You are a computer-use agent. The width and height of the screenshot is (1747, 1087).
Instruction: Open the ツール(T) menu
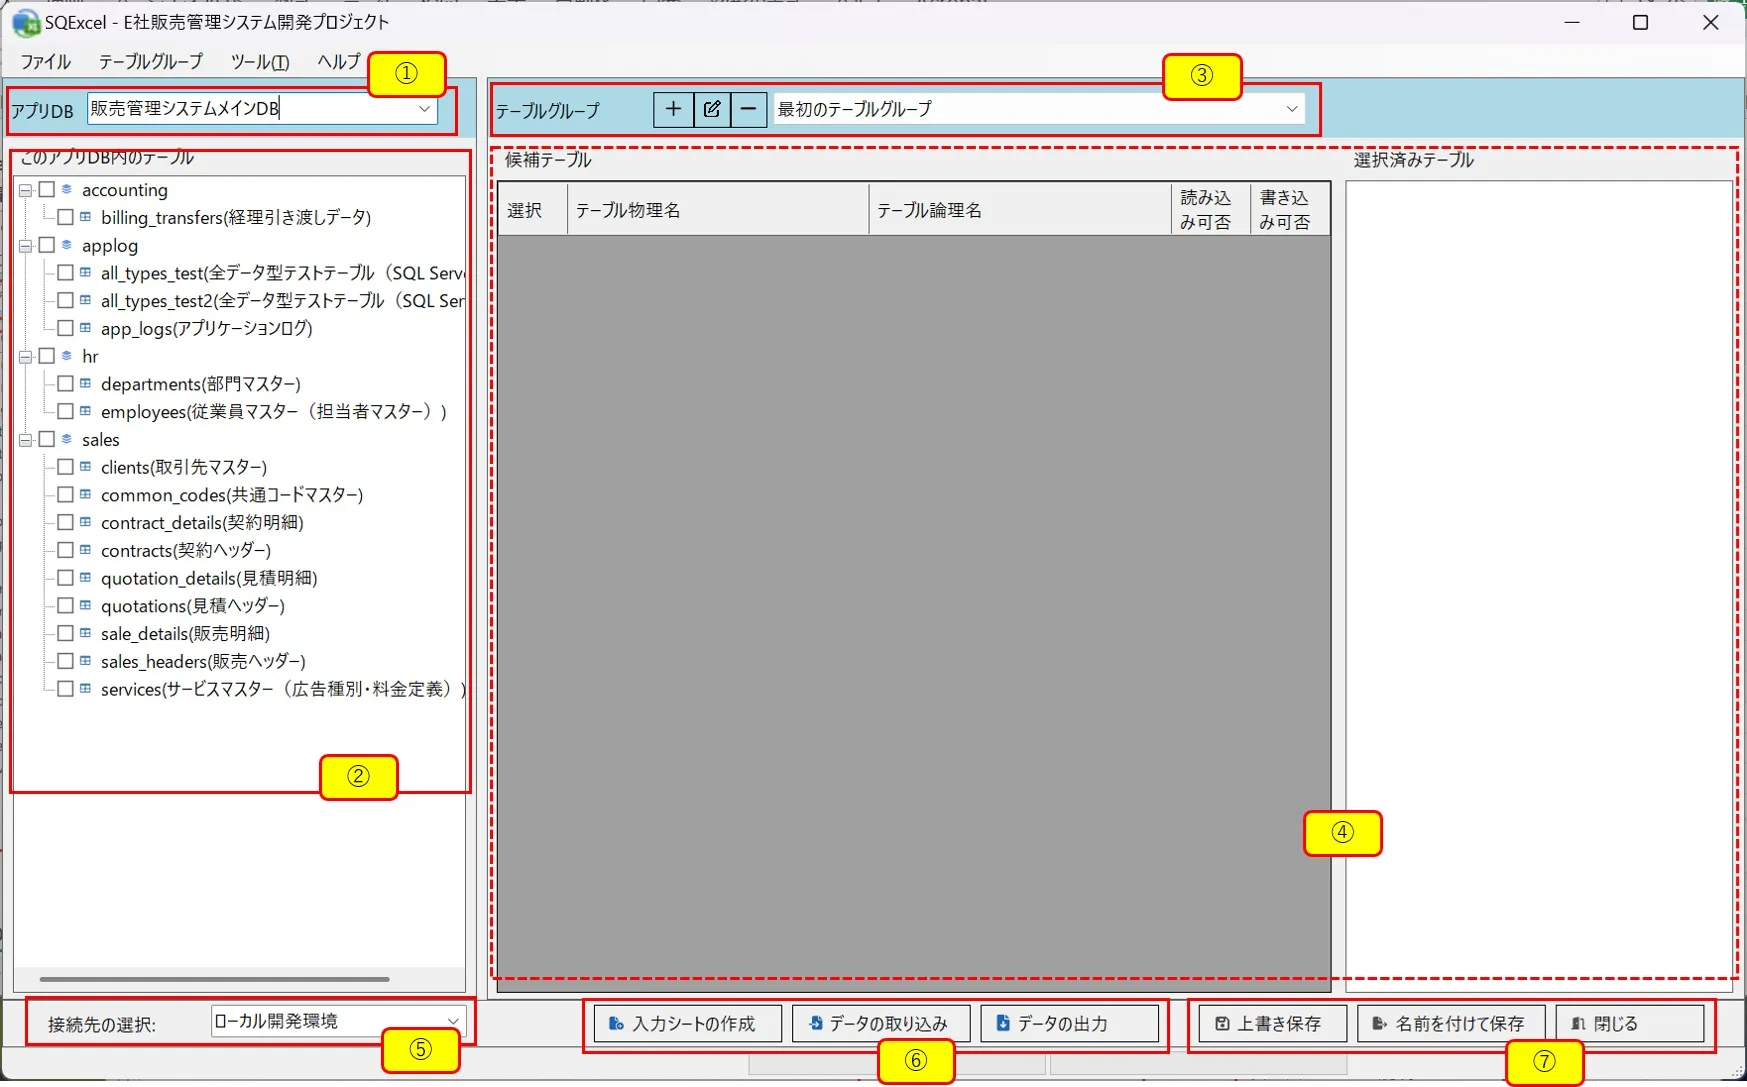[260, 62]
